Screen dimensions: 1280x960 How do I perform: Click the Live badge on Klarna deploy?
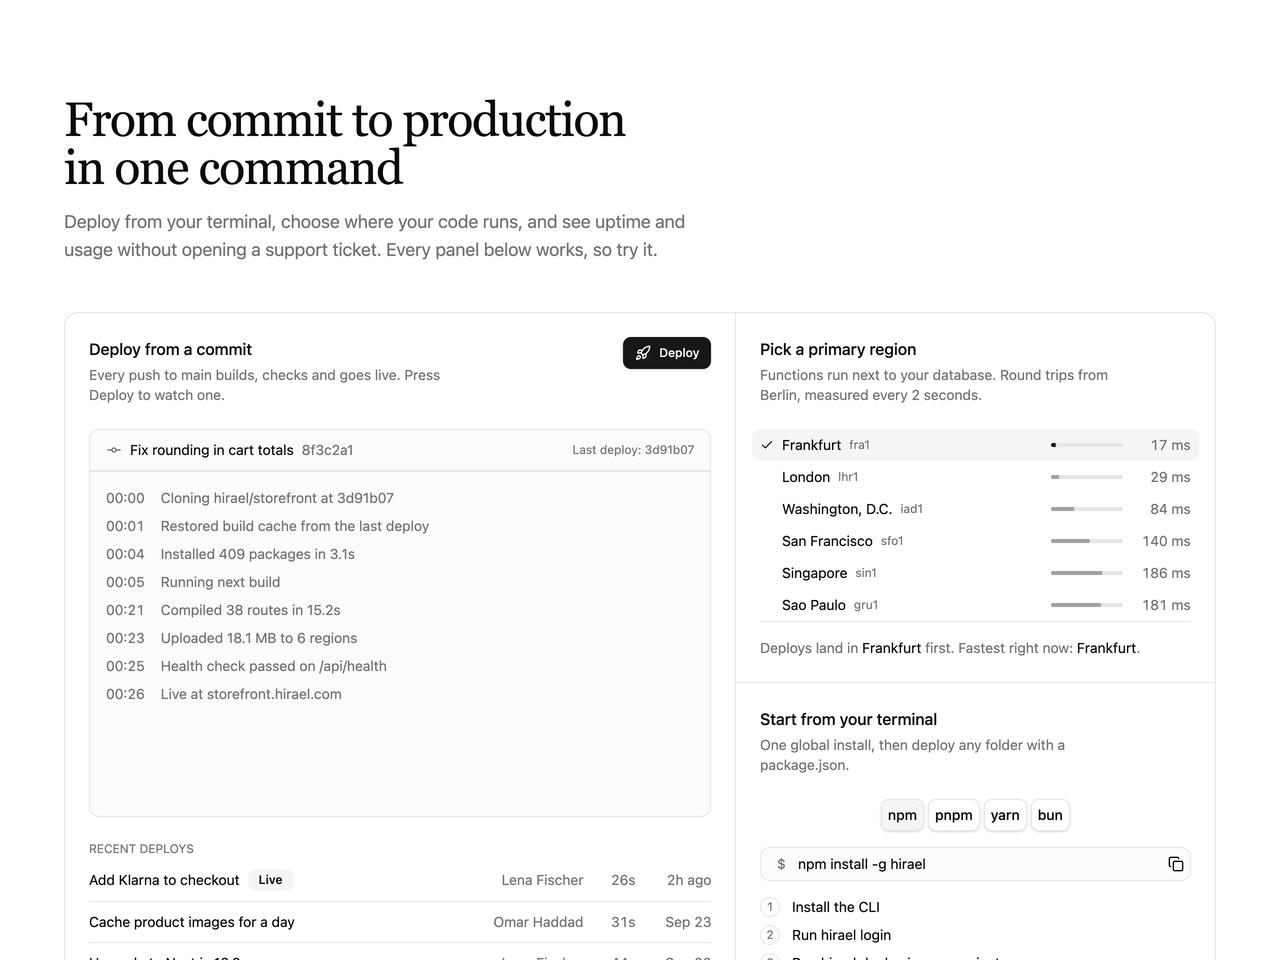coord(271,880)
